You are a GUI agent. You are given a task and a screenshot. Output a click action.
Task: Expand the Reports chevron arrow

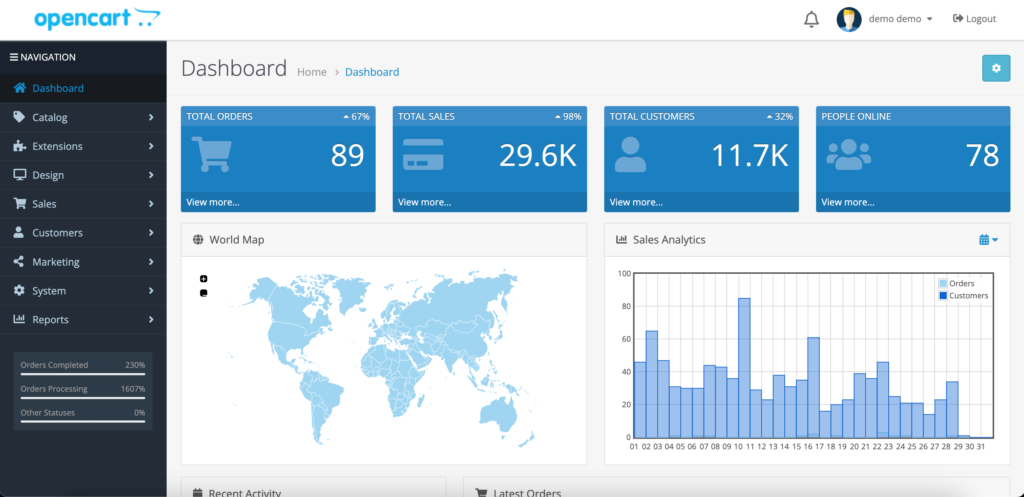click(151, 319)
